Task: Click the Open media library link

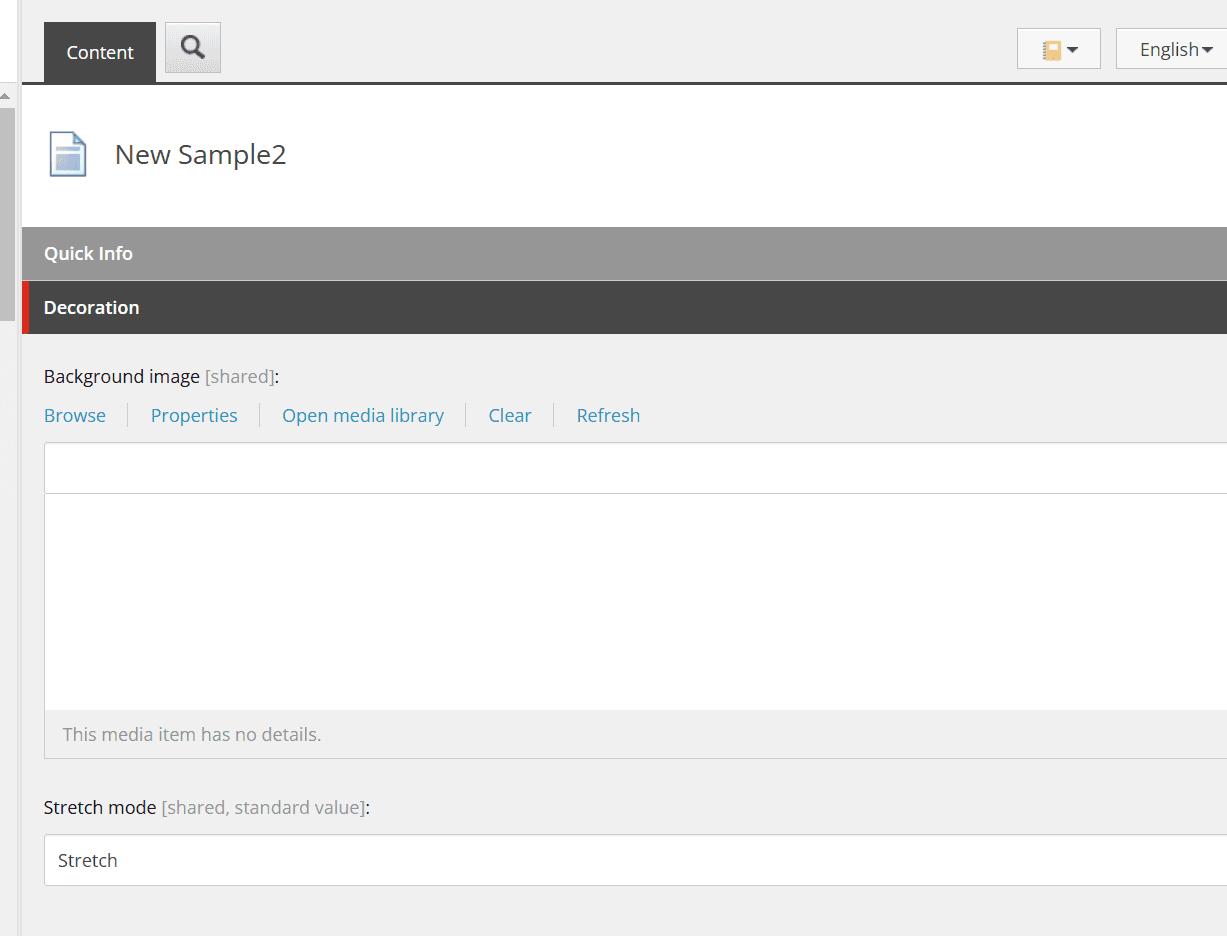Action: click(363, 416)
